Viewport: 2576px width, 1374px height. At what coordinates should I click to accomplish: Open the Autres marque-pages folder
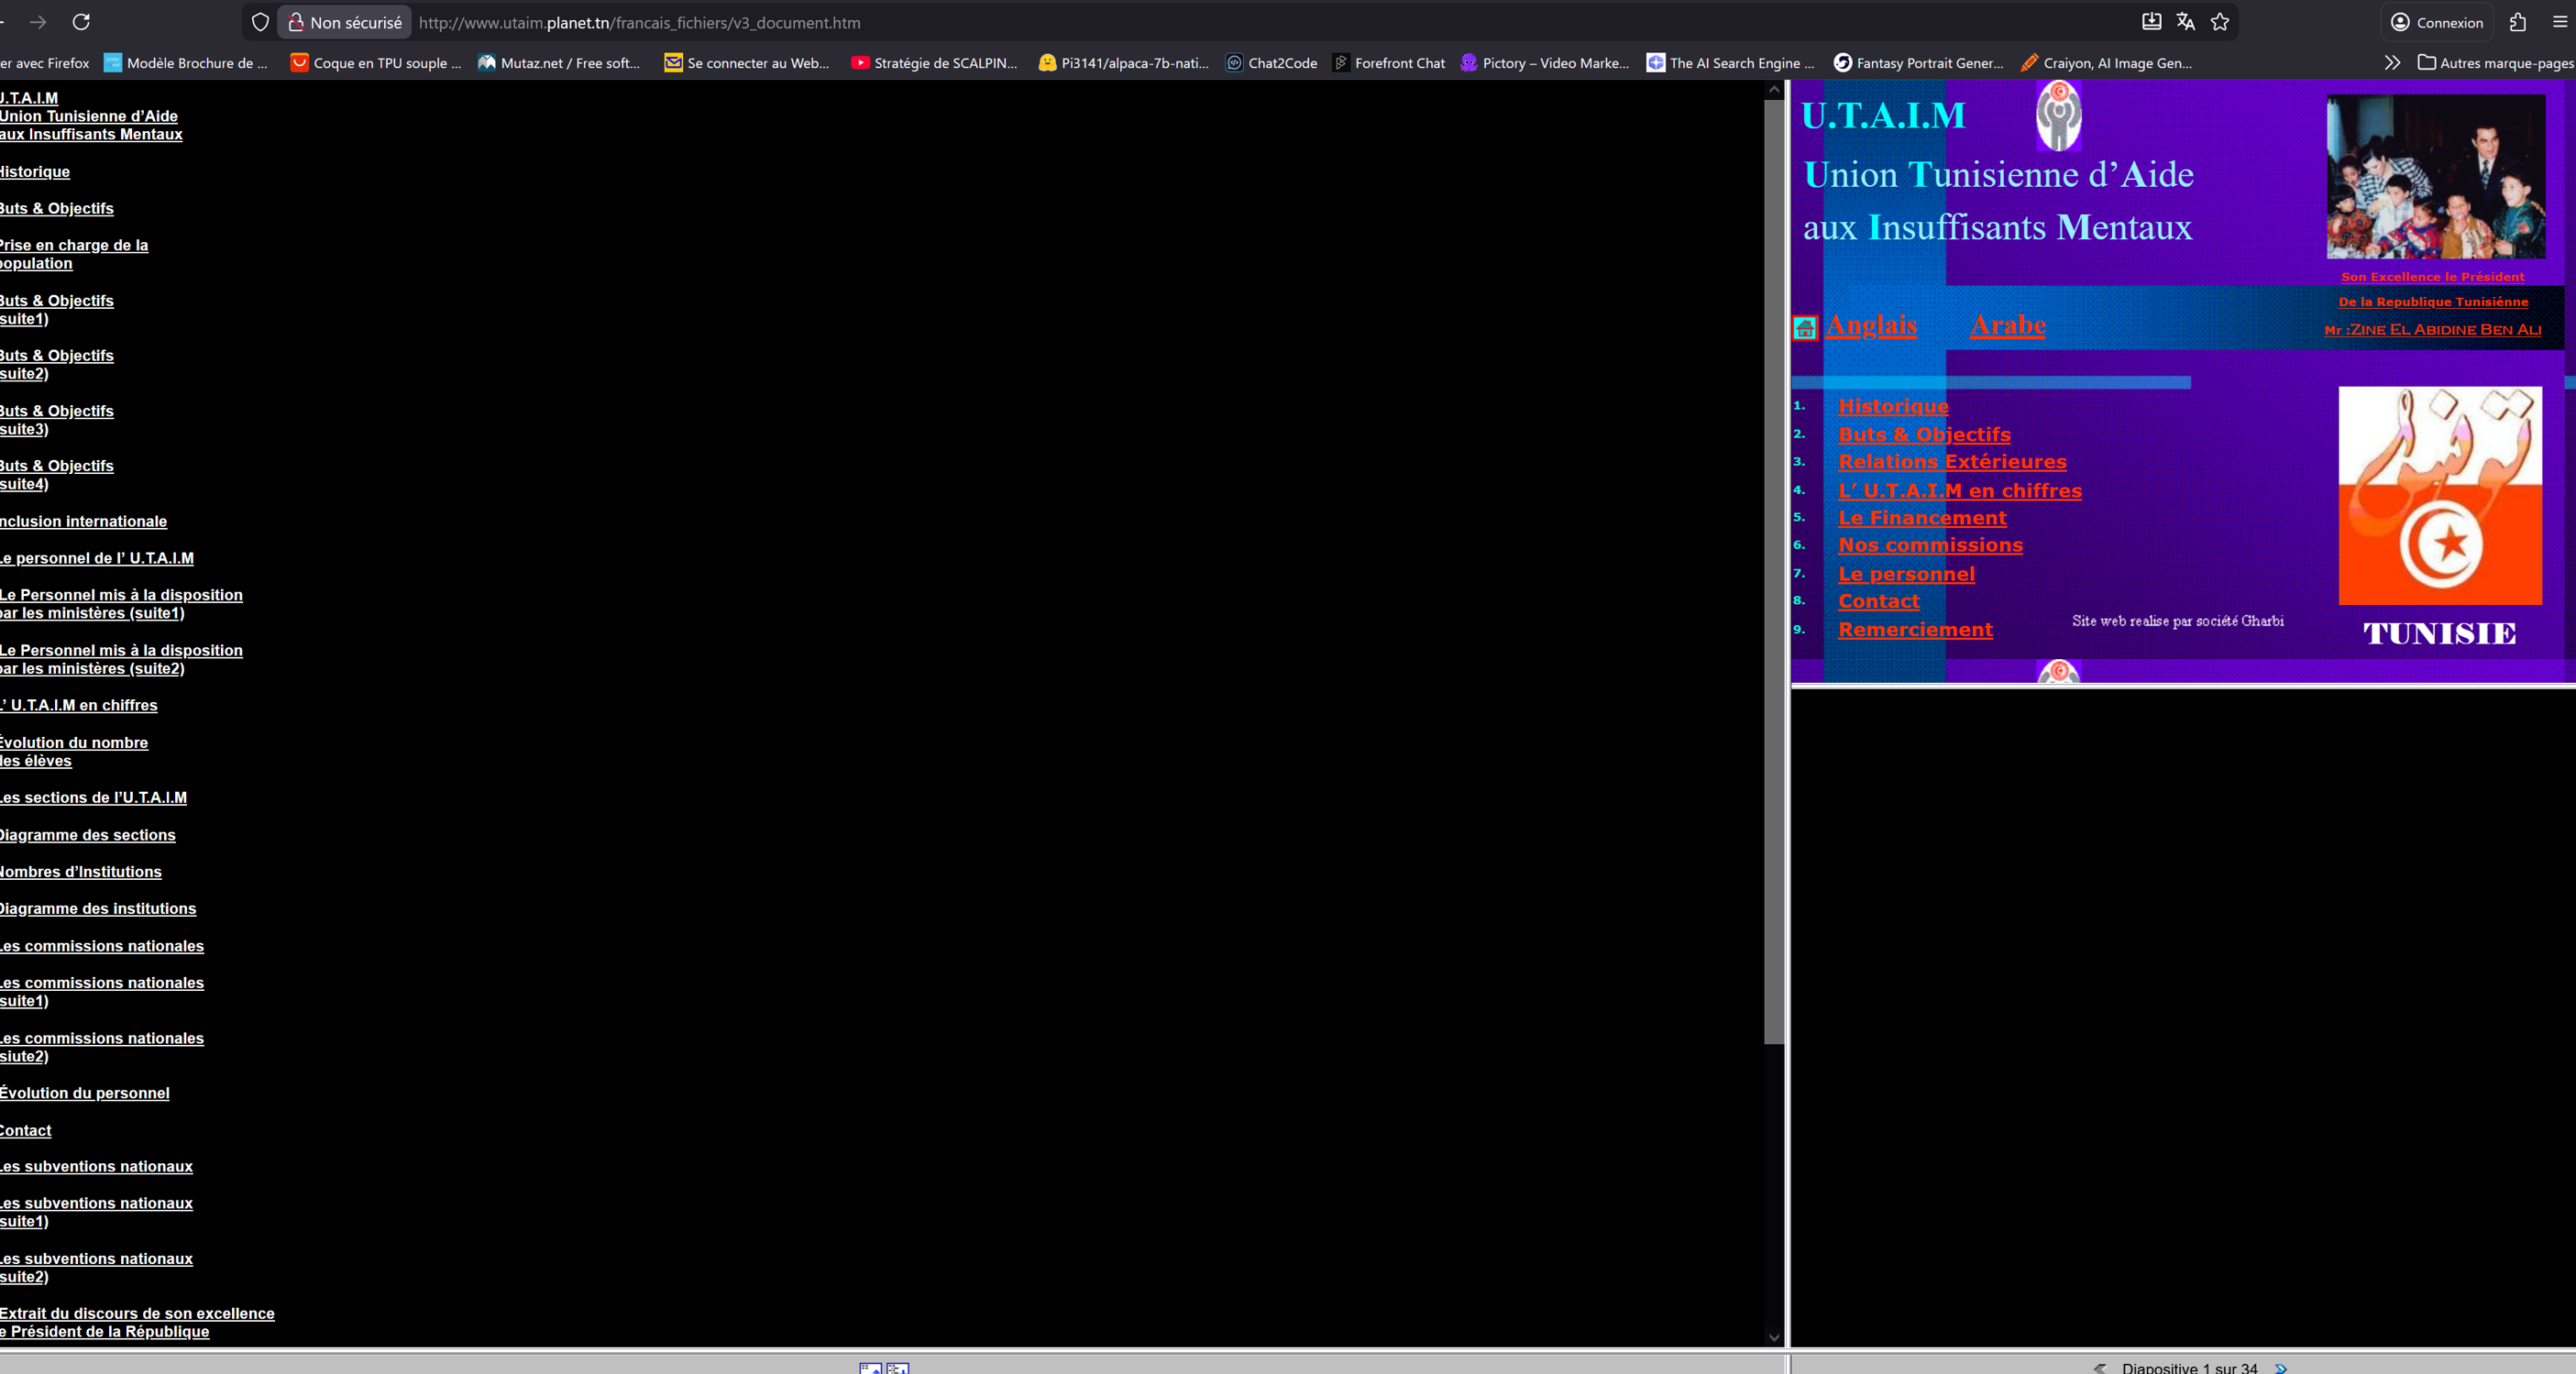click(x=2495, y=63)
